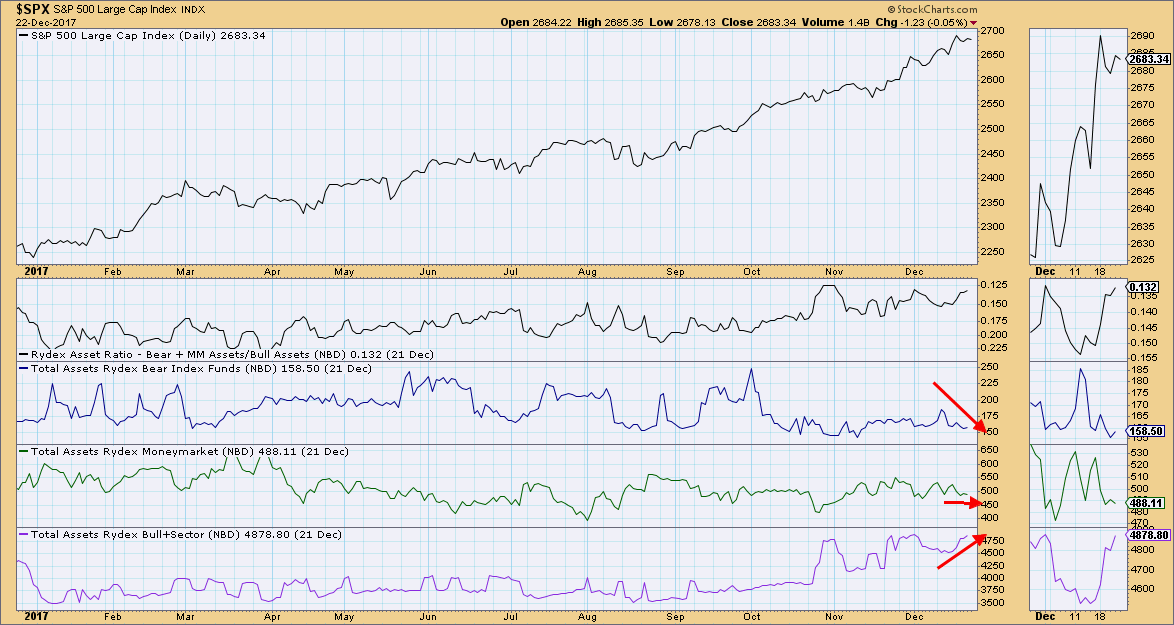
Task: Click the 2690 label in December zoom panel
Action: (x=1141, y=36)
